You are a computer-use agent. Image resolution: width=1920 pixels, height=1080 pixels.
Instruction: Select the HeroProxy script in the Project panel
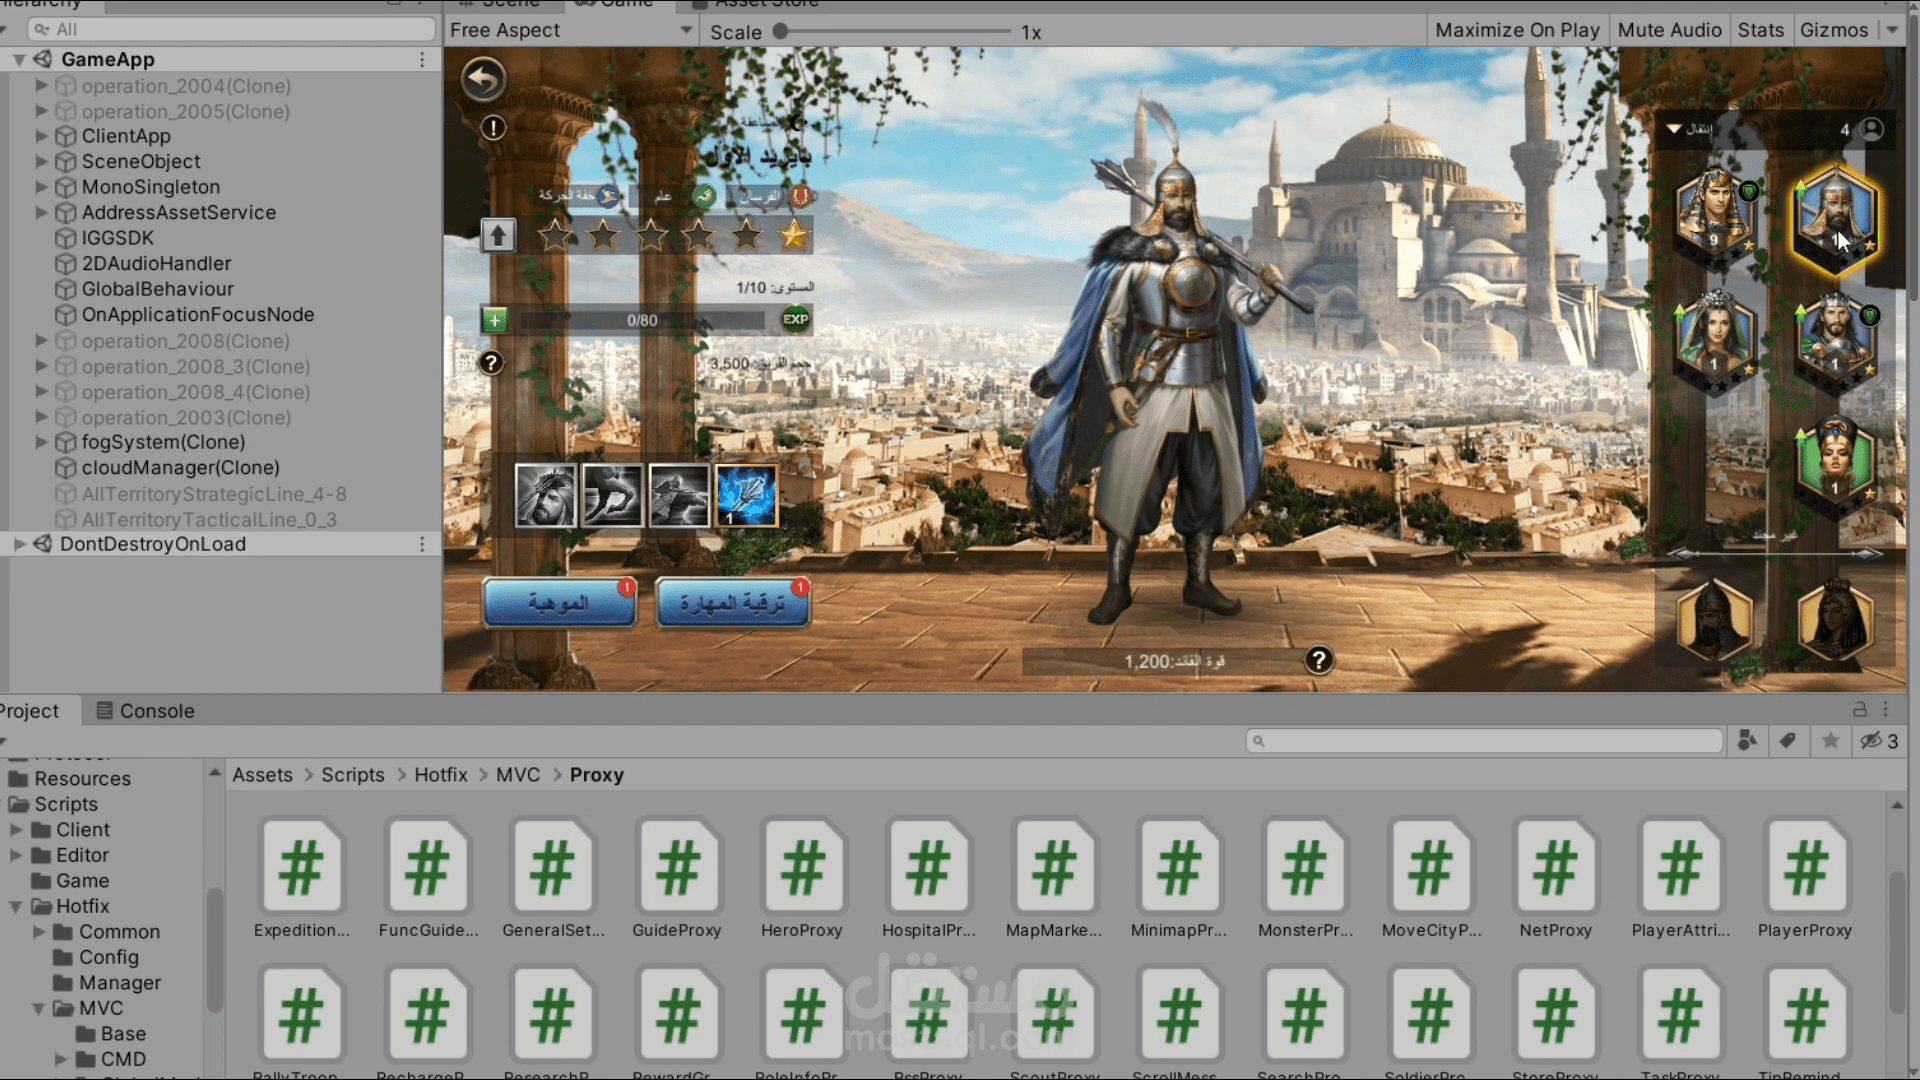click(803, 868)
